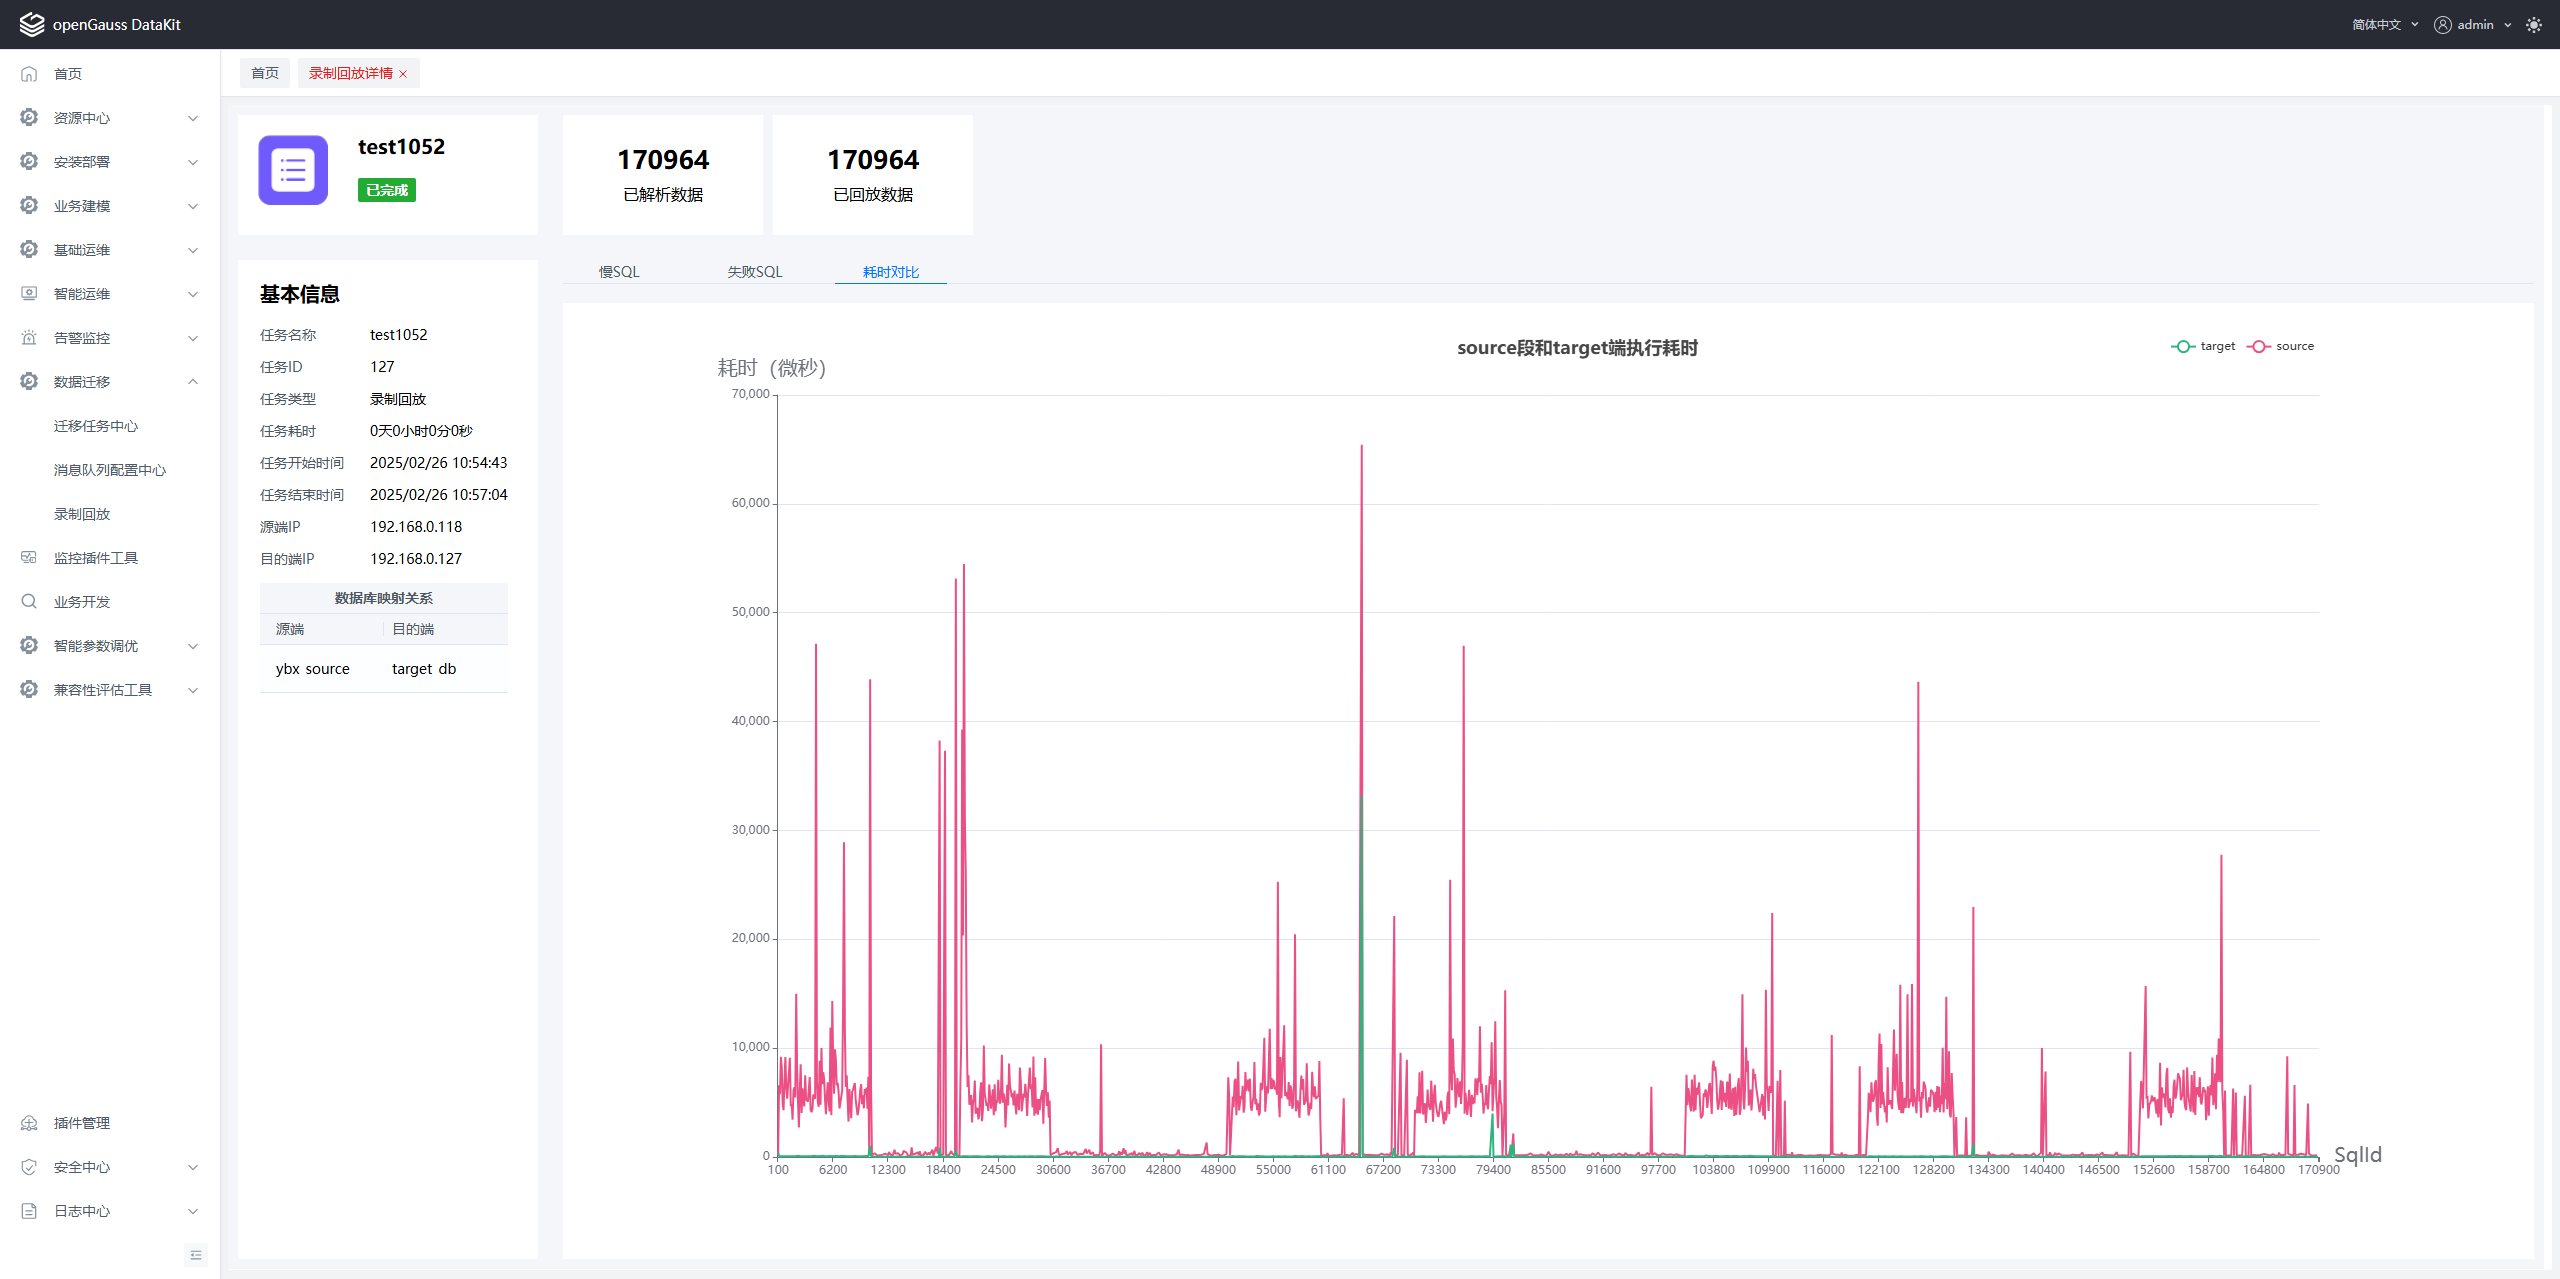Click the openGauss DataKit logo icon

[x=32, y=24]
